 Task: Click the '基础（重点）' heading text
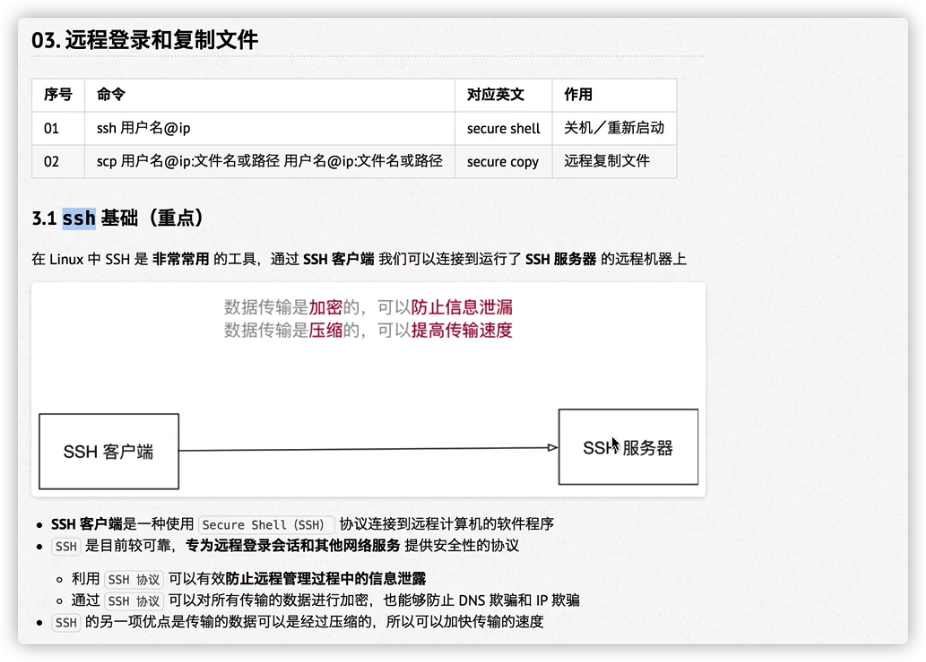(x=152, y=218)
